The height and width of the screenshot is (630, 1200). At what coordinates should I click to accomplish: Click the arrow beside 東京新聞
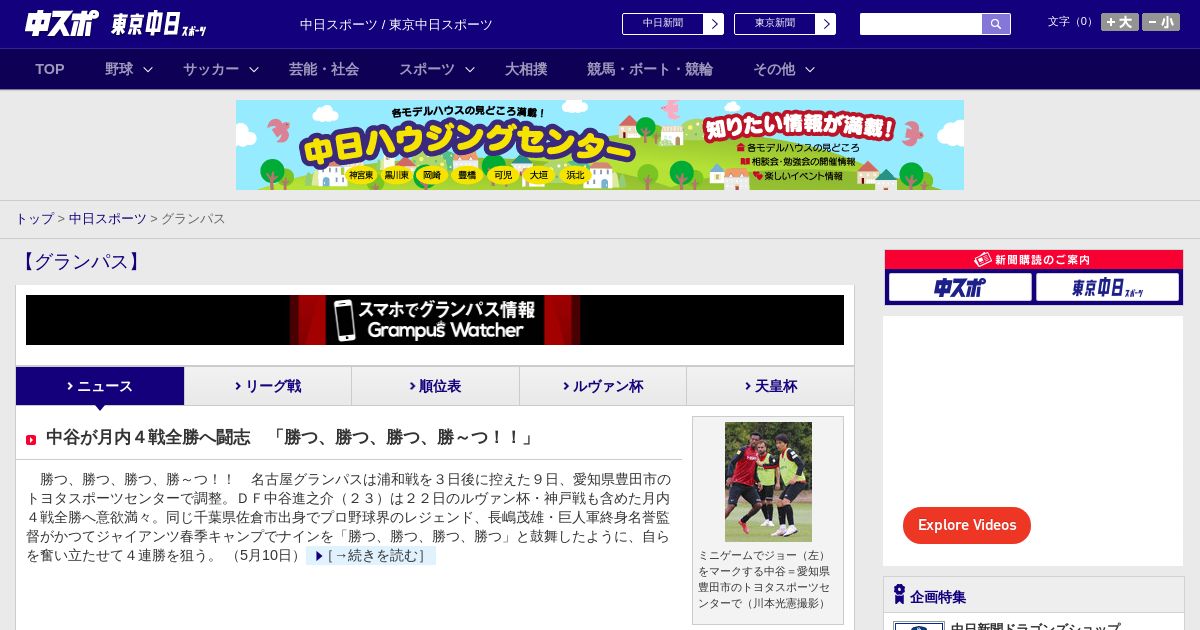(x=826, y=24)
